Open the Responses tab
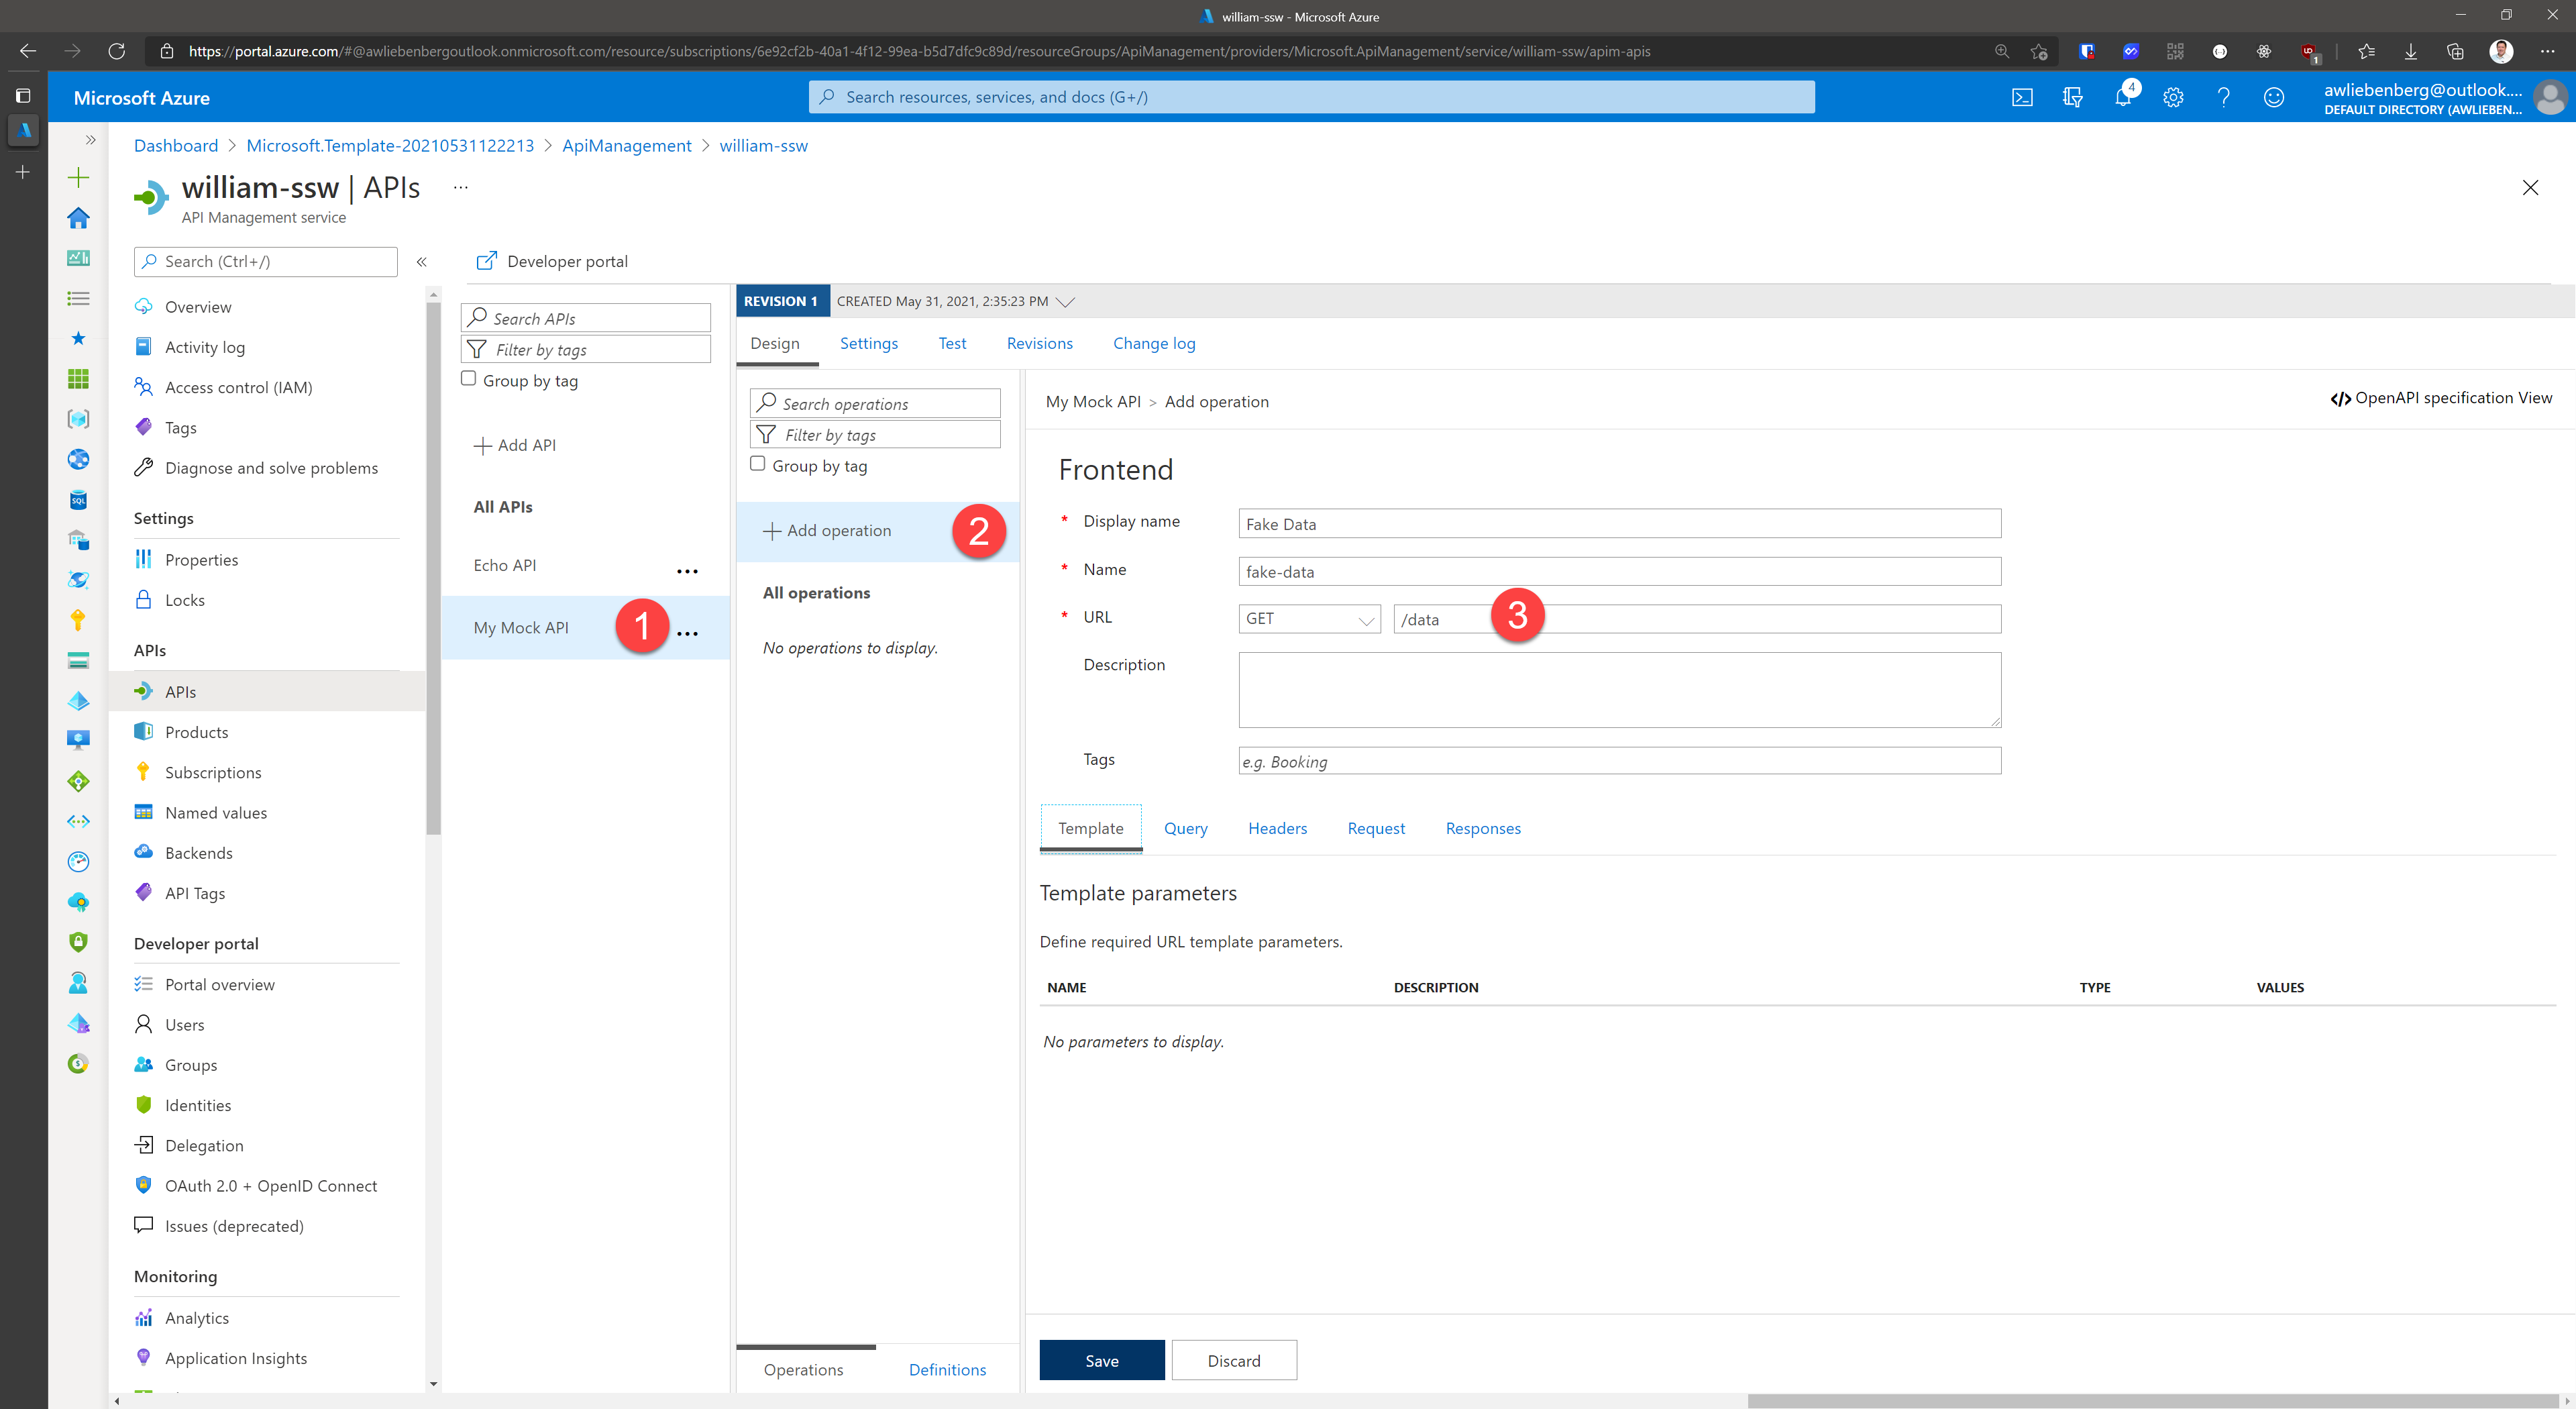Viewport: 2576px width, 1409px height. (x=1482, y=828)
